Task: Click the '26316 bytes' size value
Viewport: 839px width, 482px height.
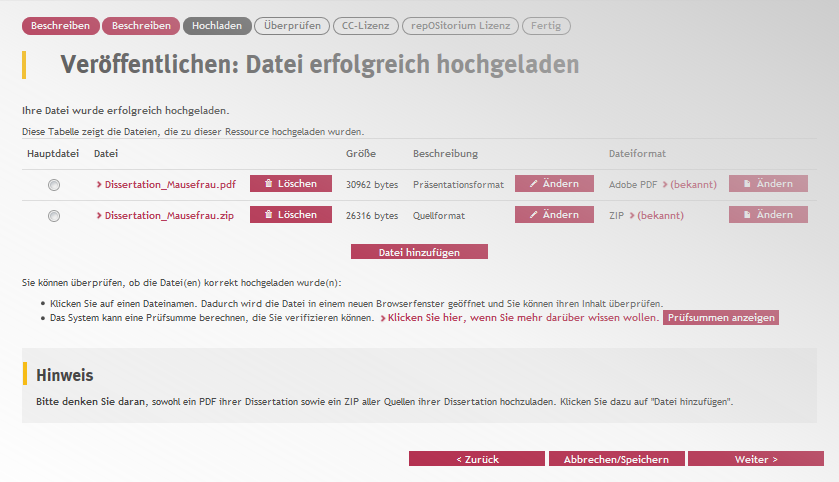Action: [x=372, y=216]
